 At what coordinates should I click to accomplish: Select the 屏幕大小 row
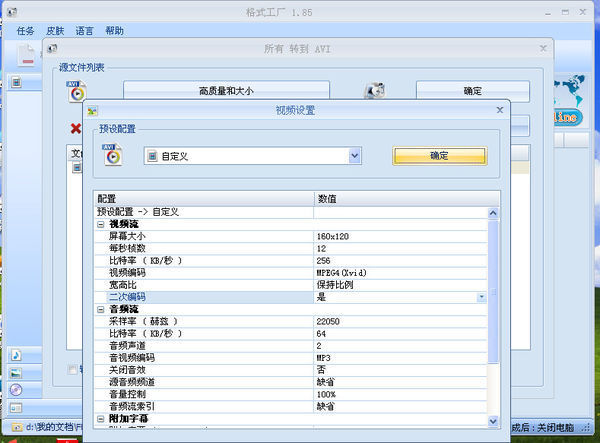pos(291,236)
